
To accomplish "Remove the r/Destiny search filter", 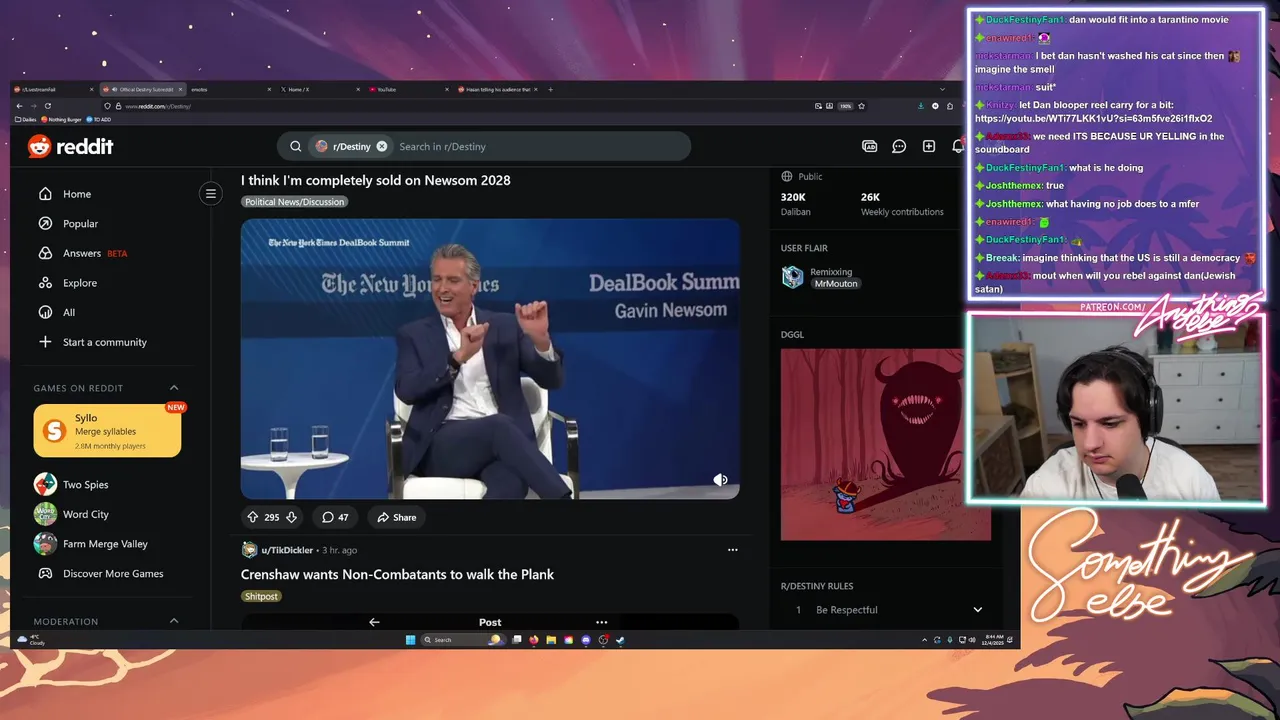I will tap(381, 146).
